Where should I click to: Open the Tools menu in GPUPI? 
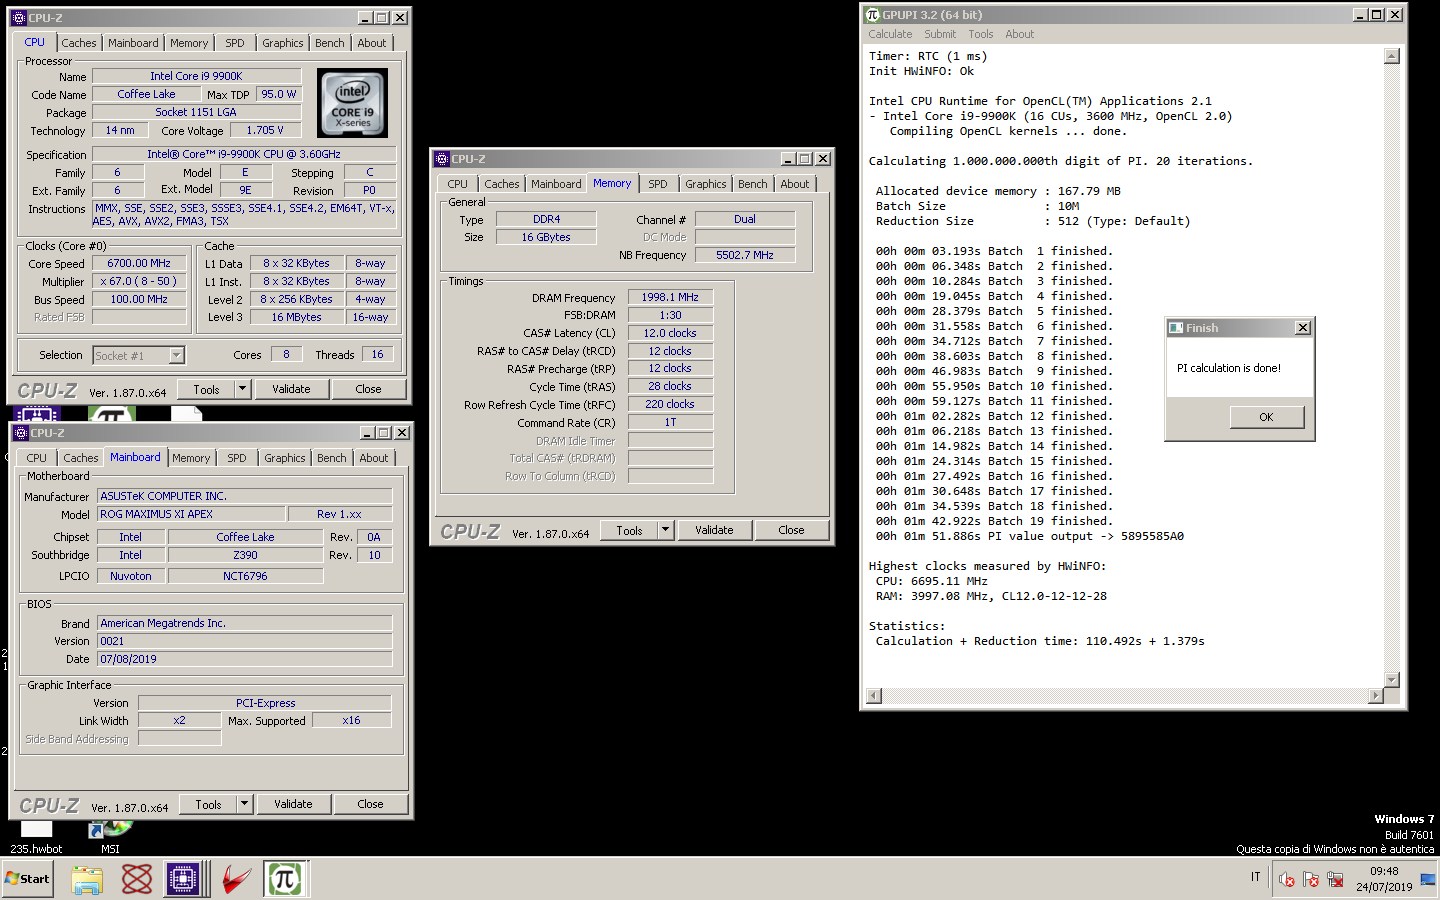point(981,34)
